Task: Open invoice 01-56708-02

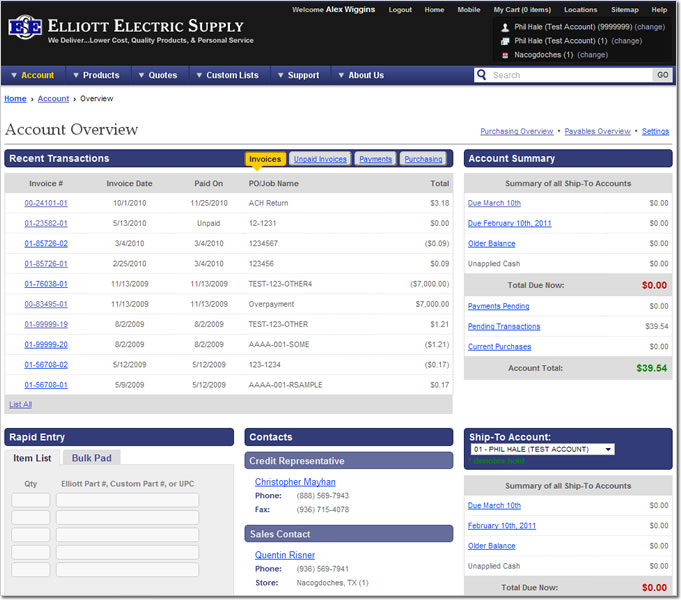Action: [46, 365]
